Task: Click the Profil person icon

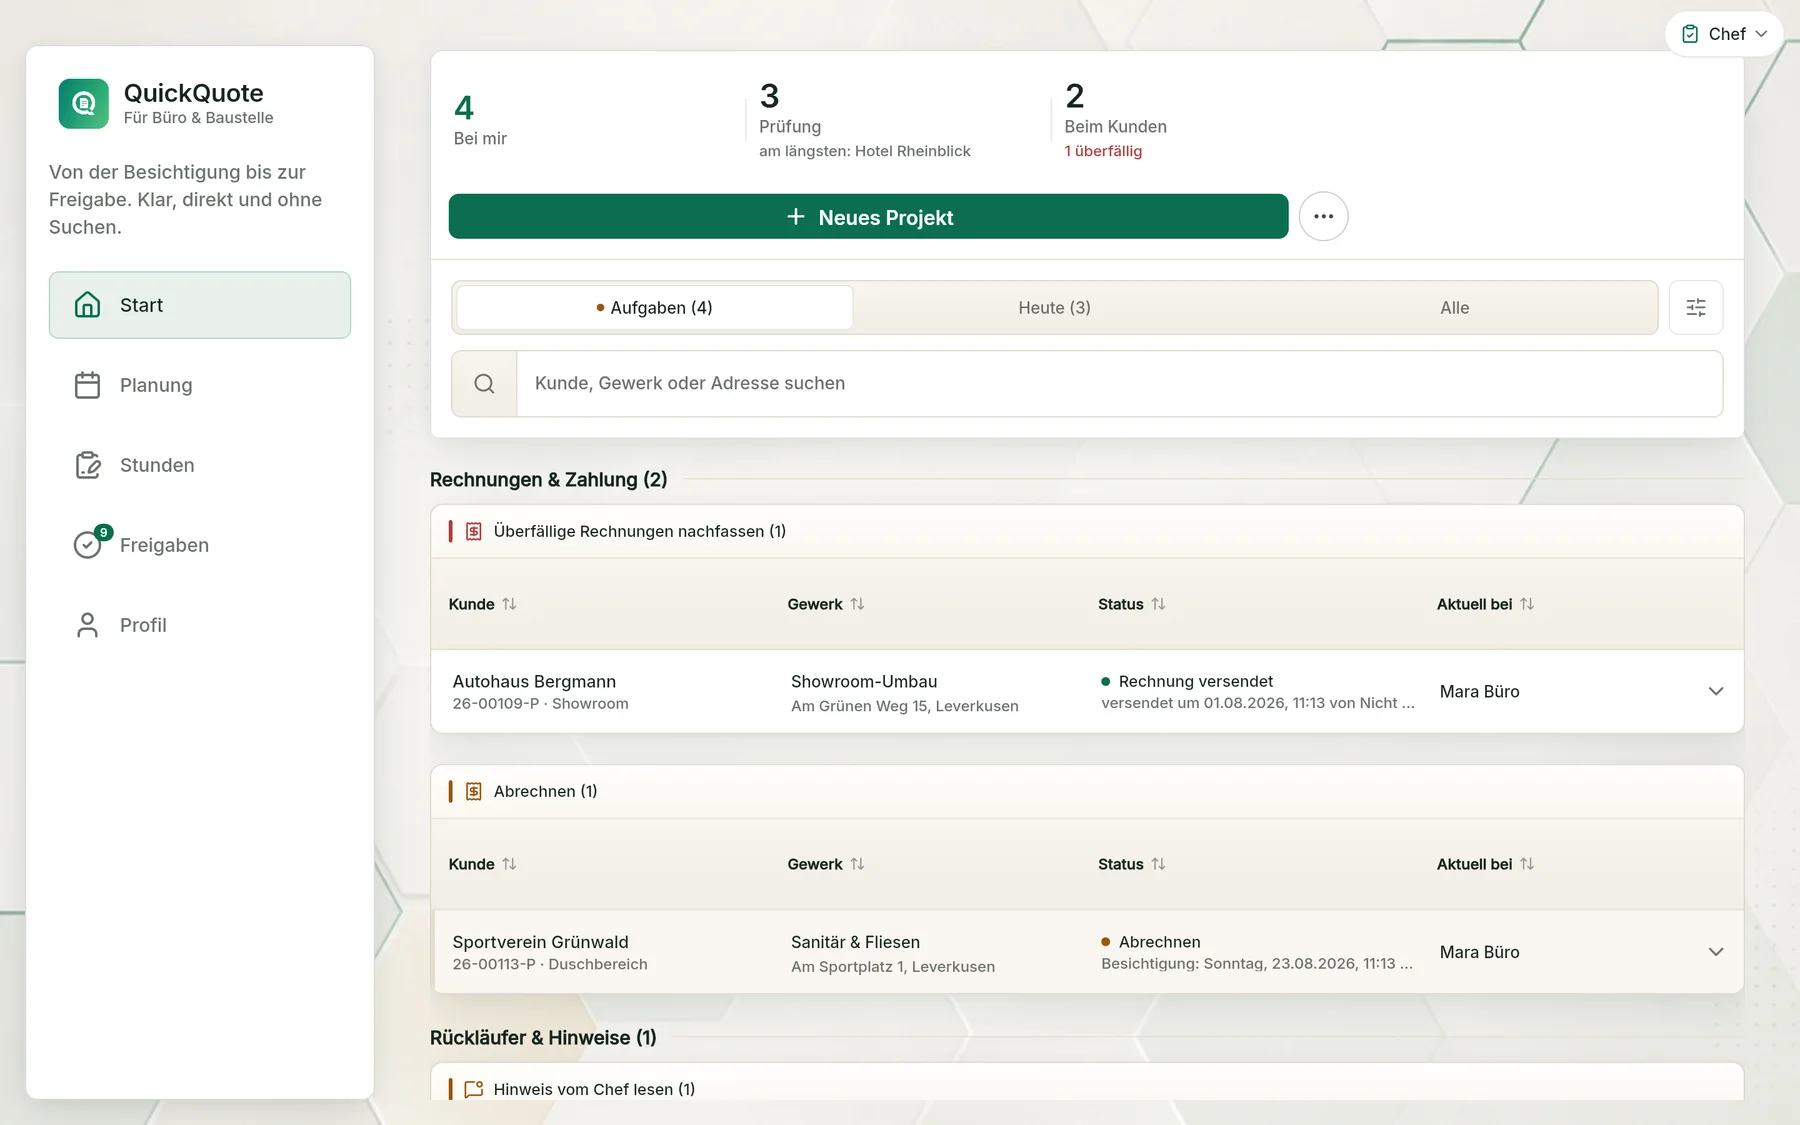Action: (x=88, y=625)
